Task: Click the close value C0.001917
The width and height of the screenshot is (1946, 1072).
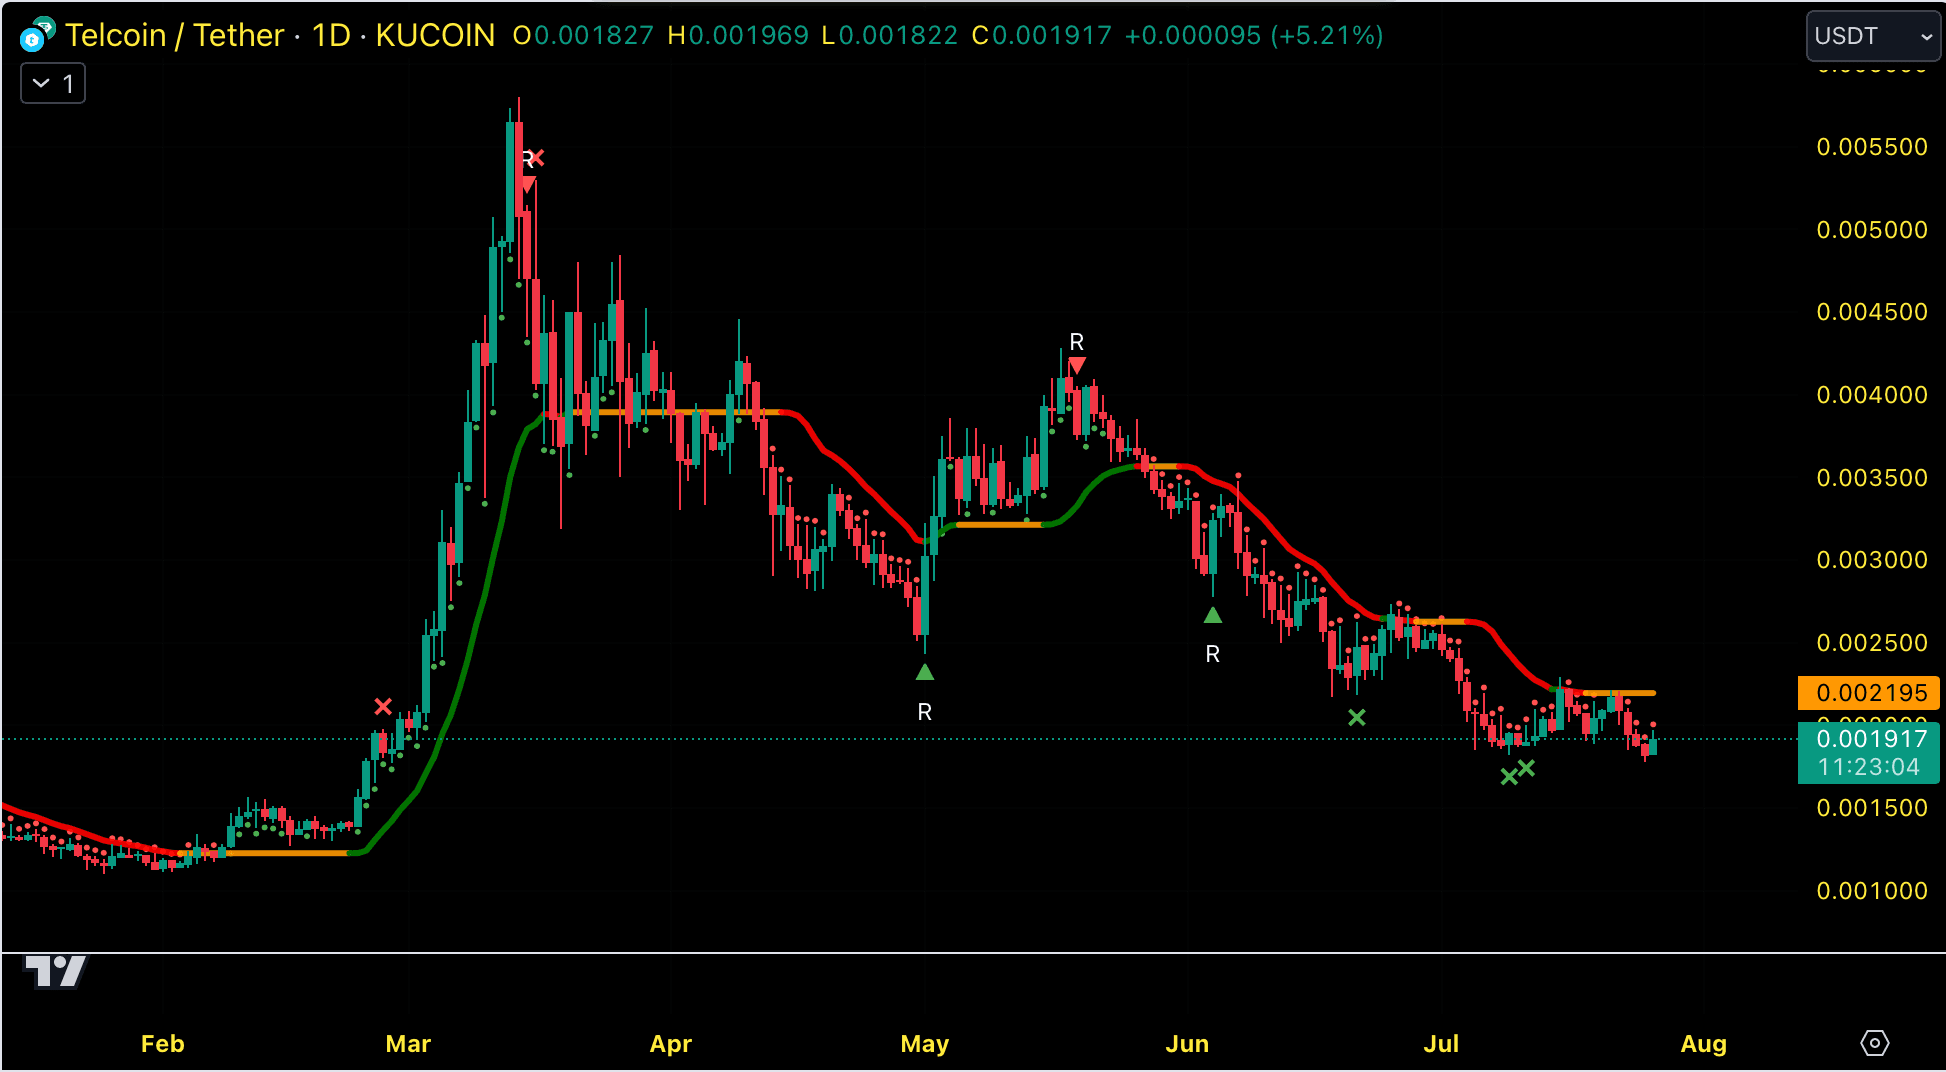Action: point(1042,36)
